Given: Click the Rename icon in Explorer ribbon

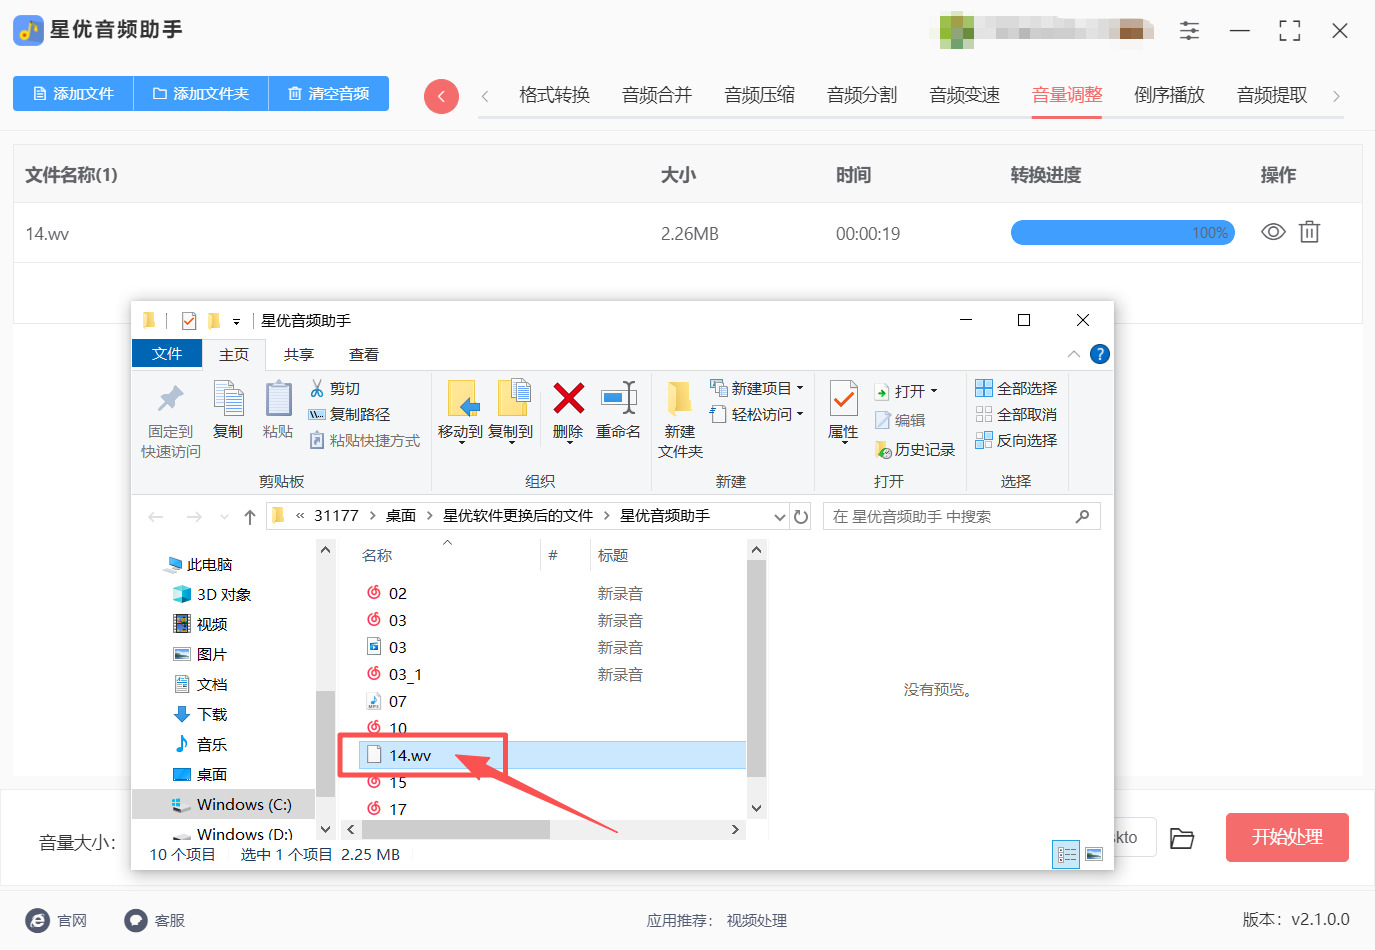Looking at the screenshot, I should tap(618, 399).
